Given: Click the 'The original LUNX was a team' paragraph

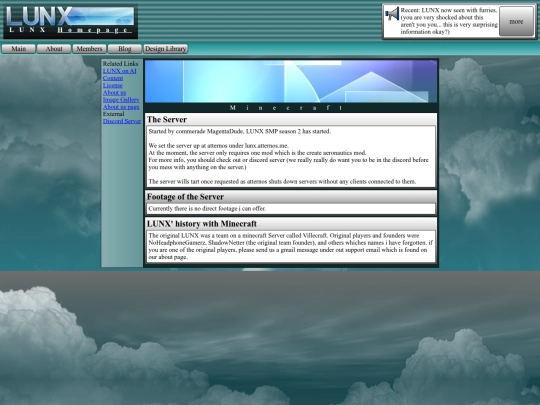Looking at the screenshot, I should click(x=290, y=246).
